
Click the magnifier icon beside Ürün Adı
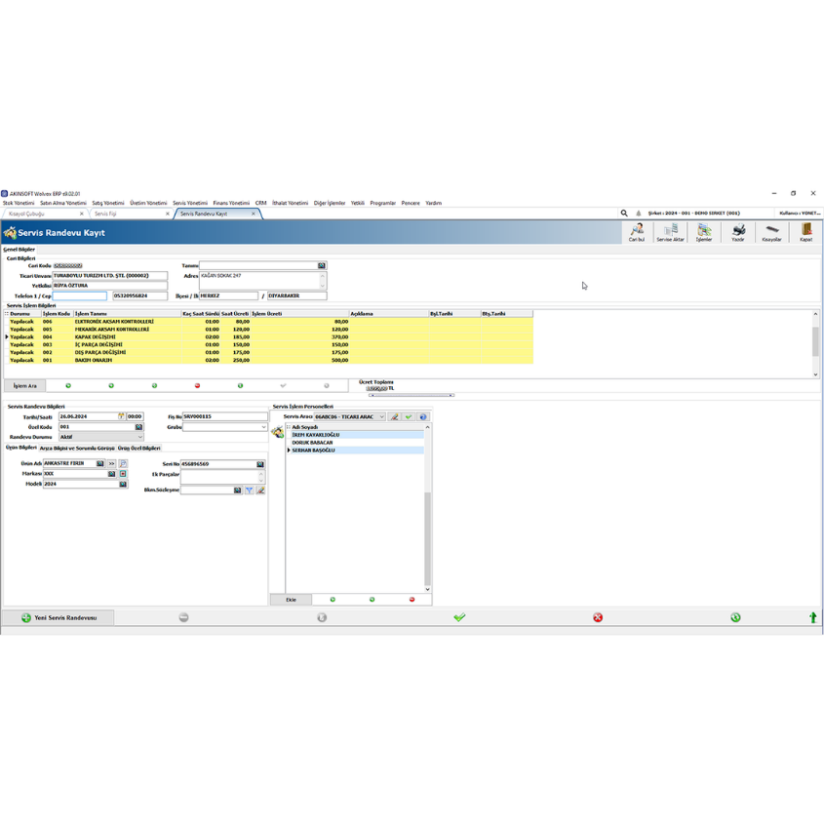point(123,464)
